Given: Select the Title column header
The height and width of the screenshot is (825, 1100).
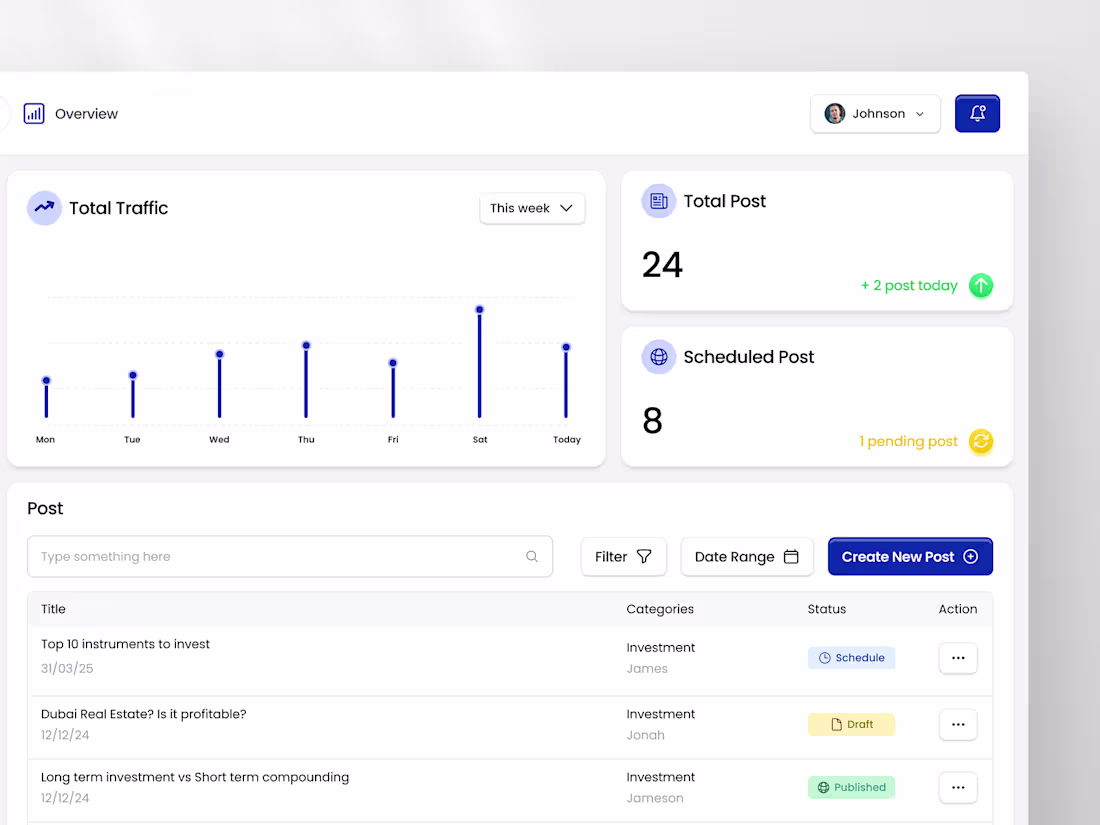Looking at the screenshot, I should pyautogui.click(x=53, y=609).
